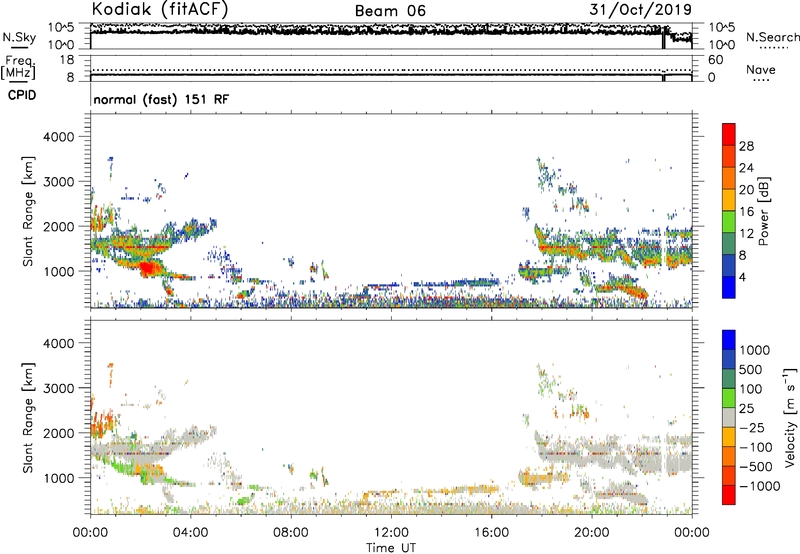Click the "18" frequency axis tick label

click(x=67, y=60)
